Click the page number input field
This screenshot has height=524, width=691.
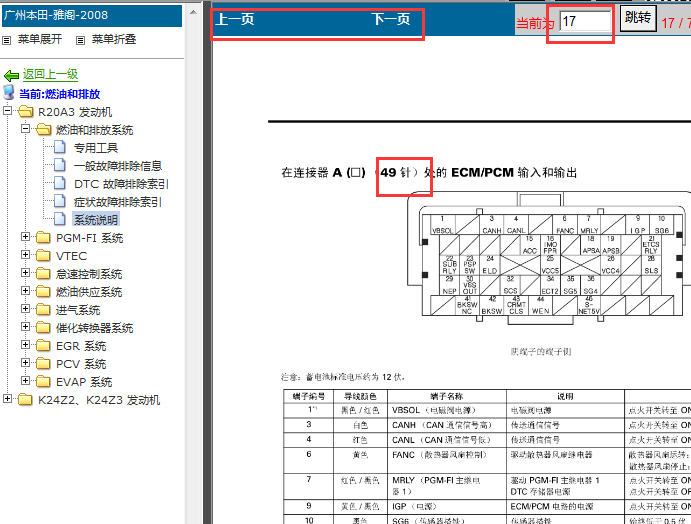pyautogui.click(x=585, y=21)
